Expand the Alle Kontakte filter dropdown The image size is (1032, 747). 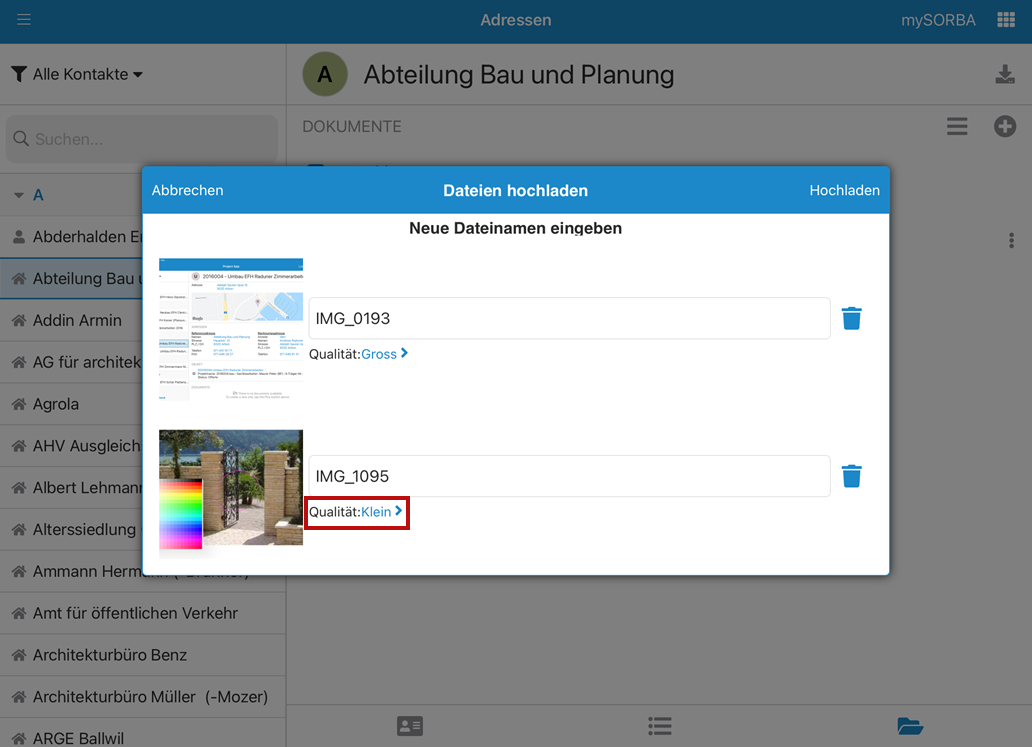[x=78, y=74]
